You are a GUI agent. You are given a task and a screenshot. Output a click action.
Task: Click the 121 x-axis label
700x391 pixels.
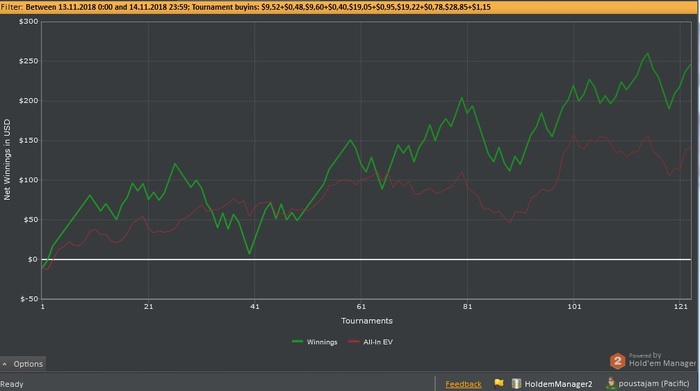(x=681, y=306)
